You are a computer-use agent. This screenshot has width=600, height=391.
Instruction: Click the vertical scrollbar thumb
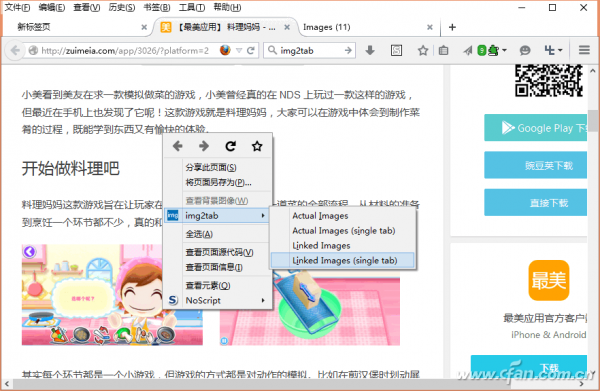click(x=593, y=121)
